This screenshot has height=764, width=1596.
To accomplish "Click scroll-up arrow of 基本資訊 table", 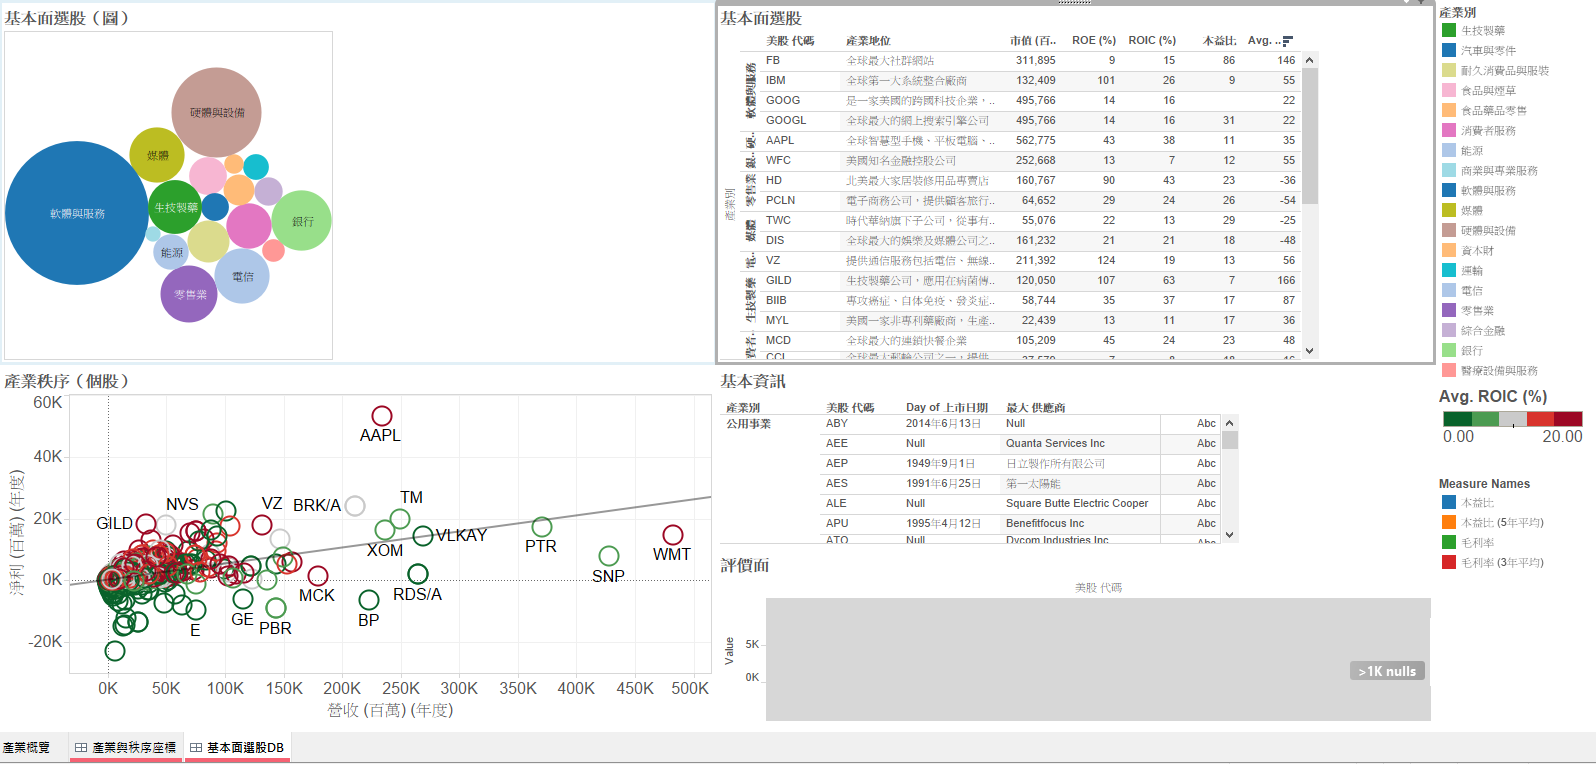I will [1230, 423].
